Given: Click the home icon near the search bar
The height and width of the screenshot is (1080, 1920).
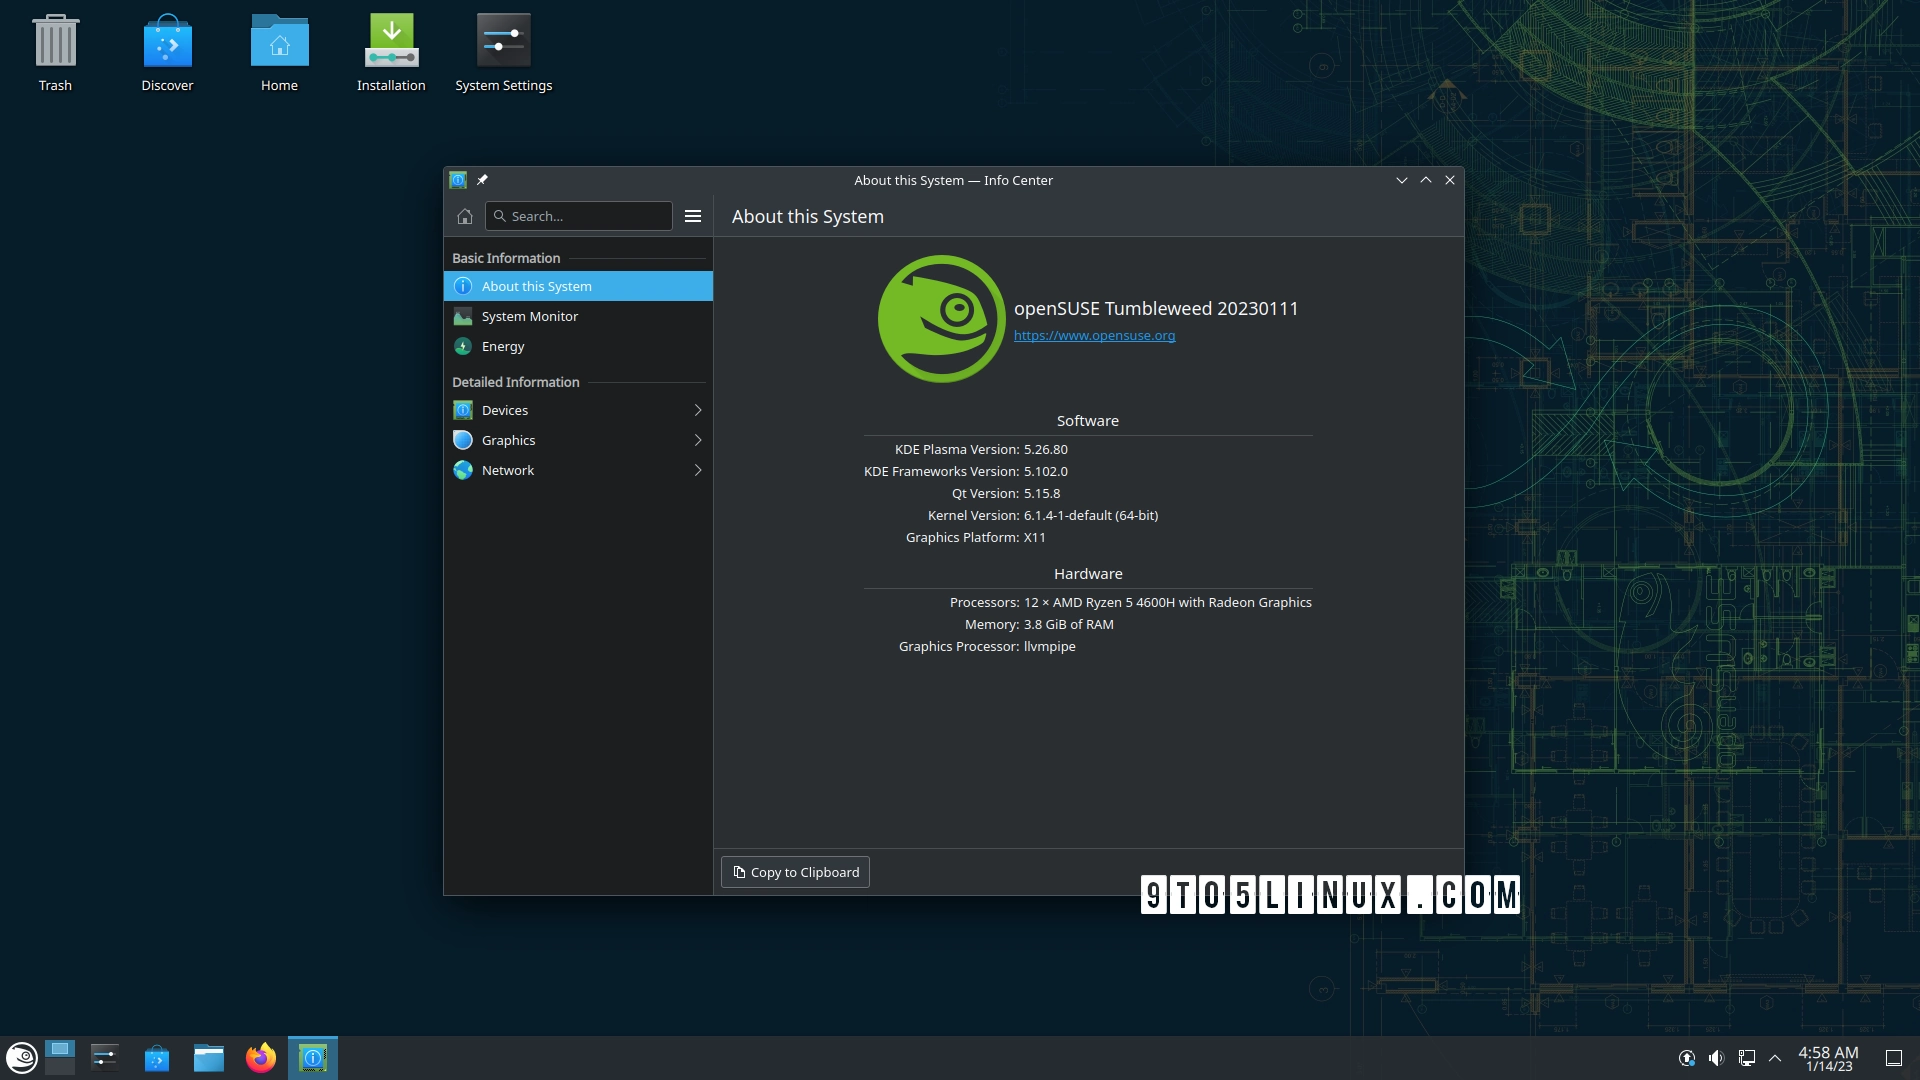Looking at the screenshot, I should (x=464, y=216).
